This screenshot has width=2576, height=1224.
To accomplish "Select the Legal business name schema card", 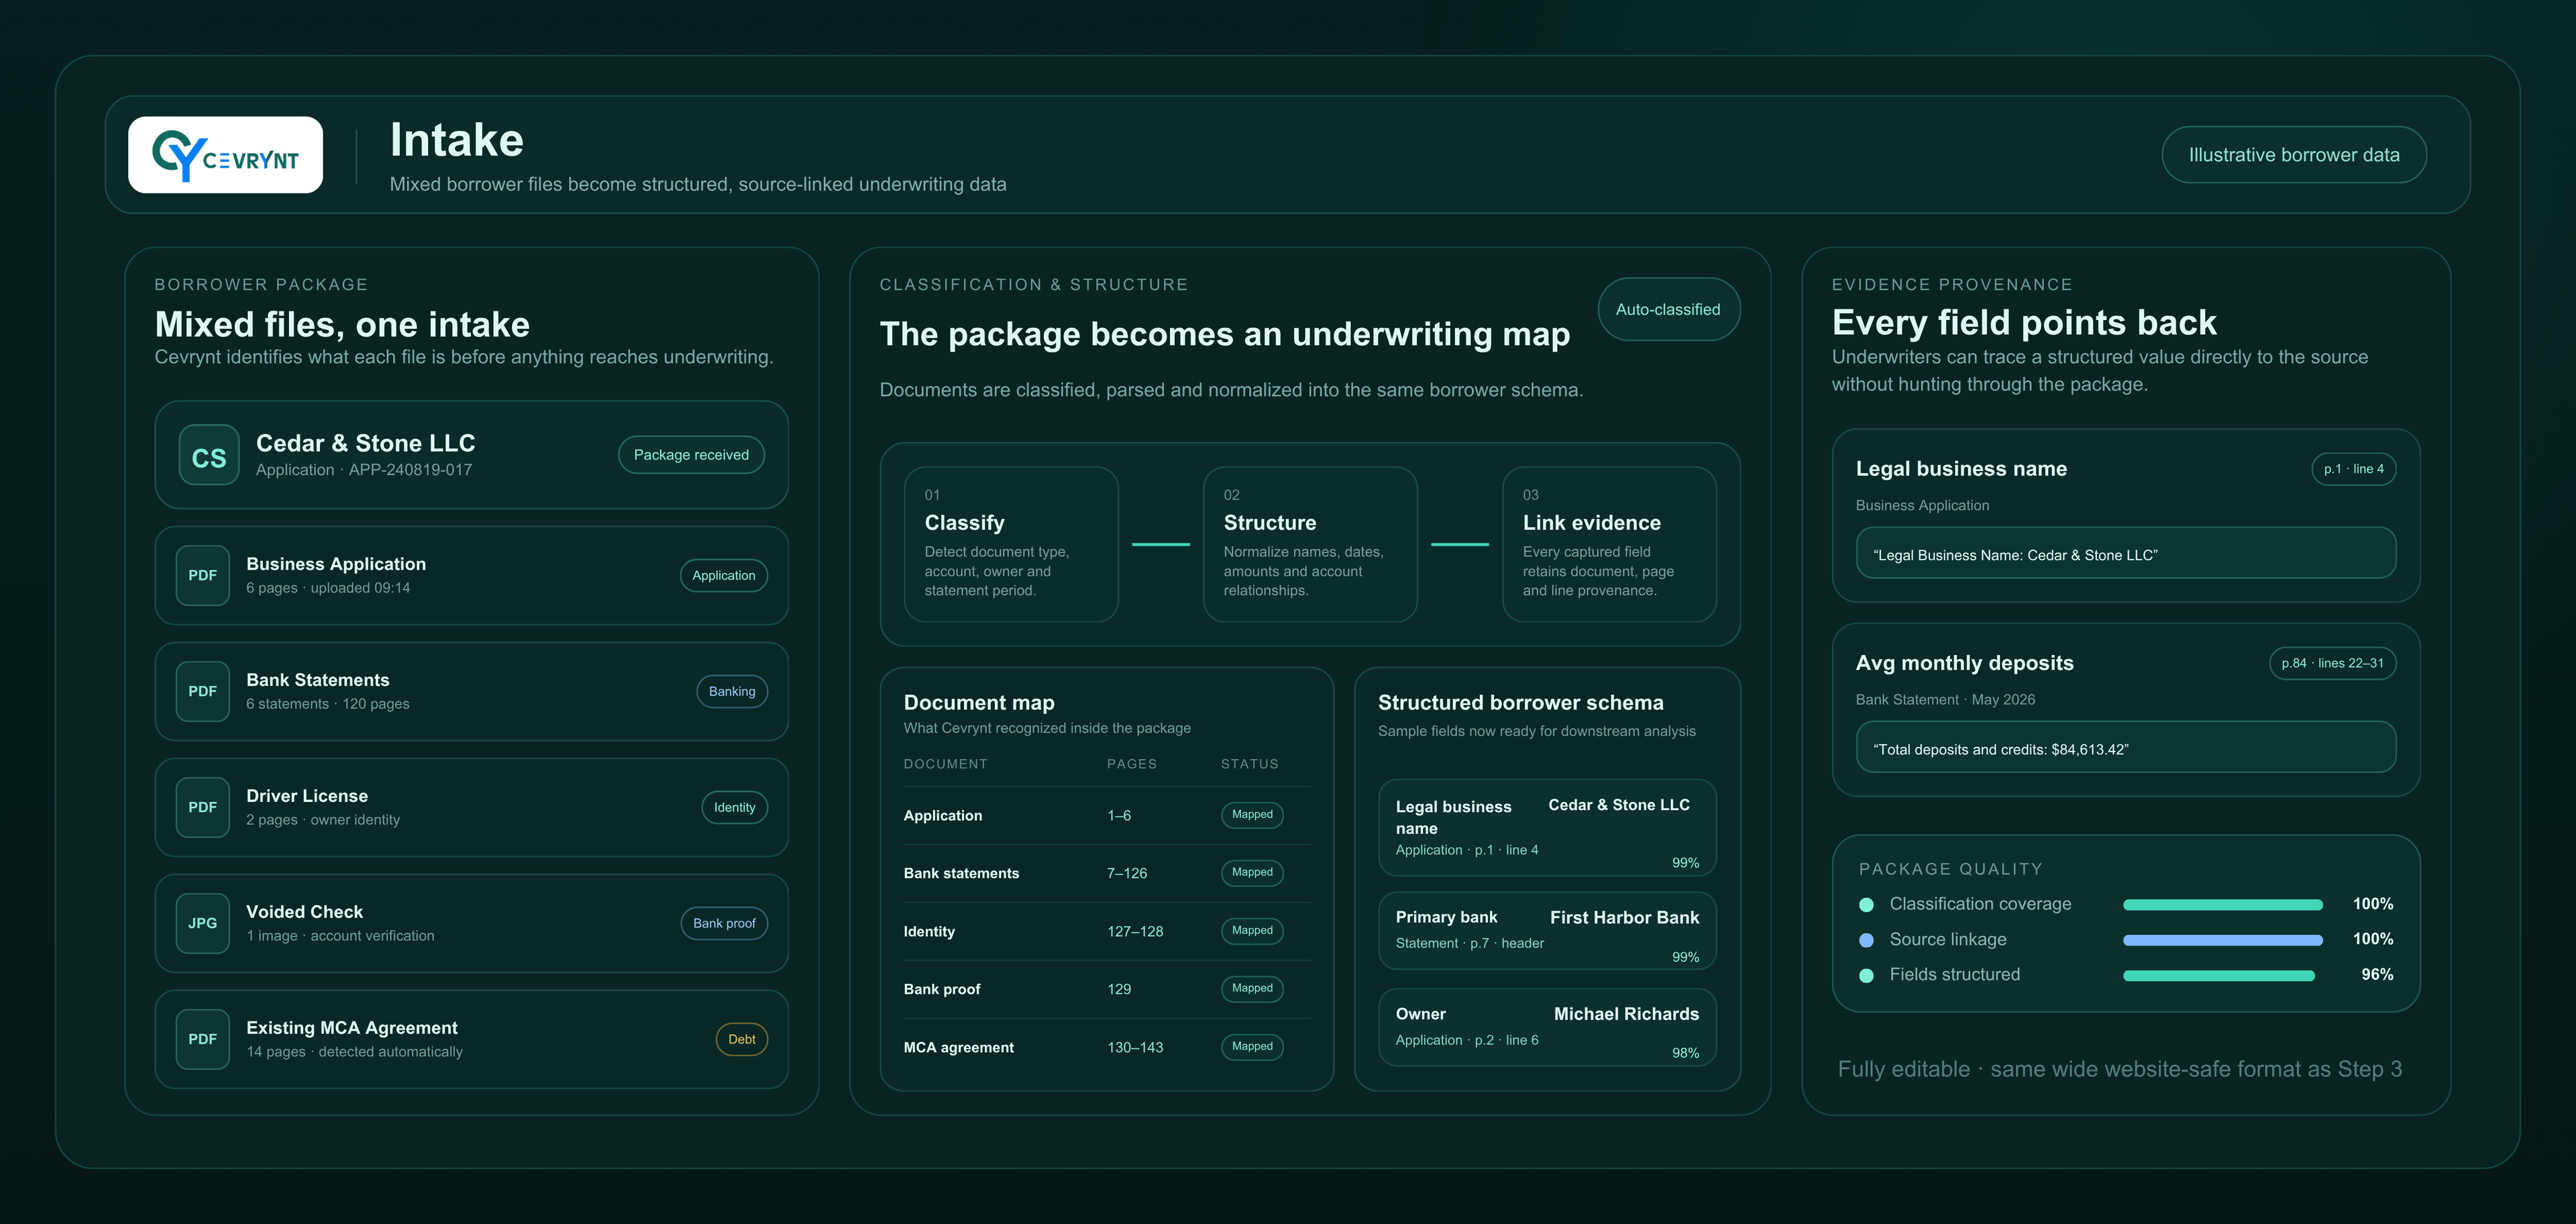I will (1547, 828).
